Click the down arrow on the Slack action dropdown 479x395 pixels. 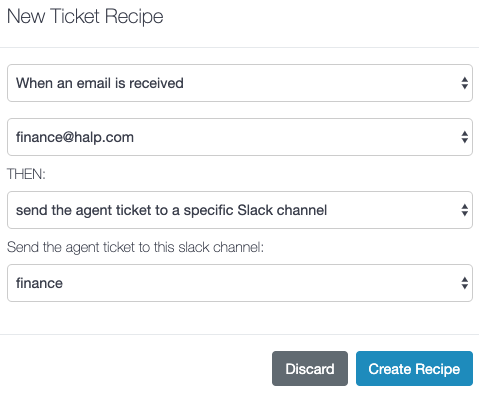pos(465,214)
